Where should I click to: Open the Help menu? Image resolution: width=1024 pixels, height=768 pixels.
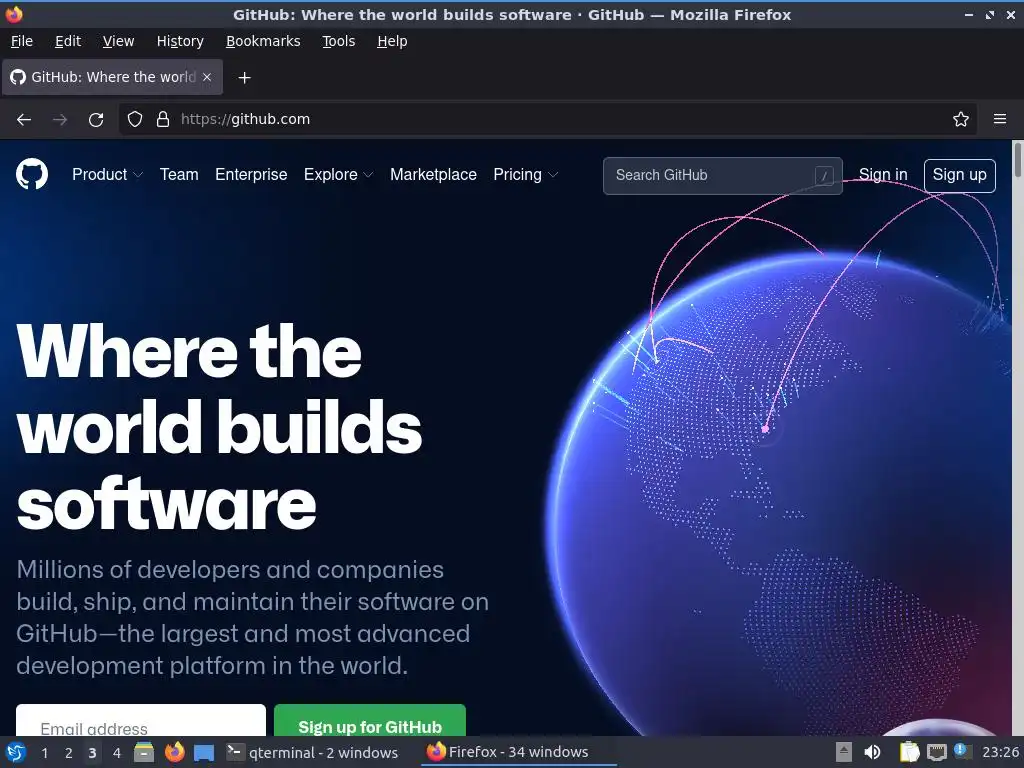click(x=392, y=41)
